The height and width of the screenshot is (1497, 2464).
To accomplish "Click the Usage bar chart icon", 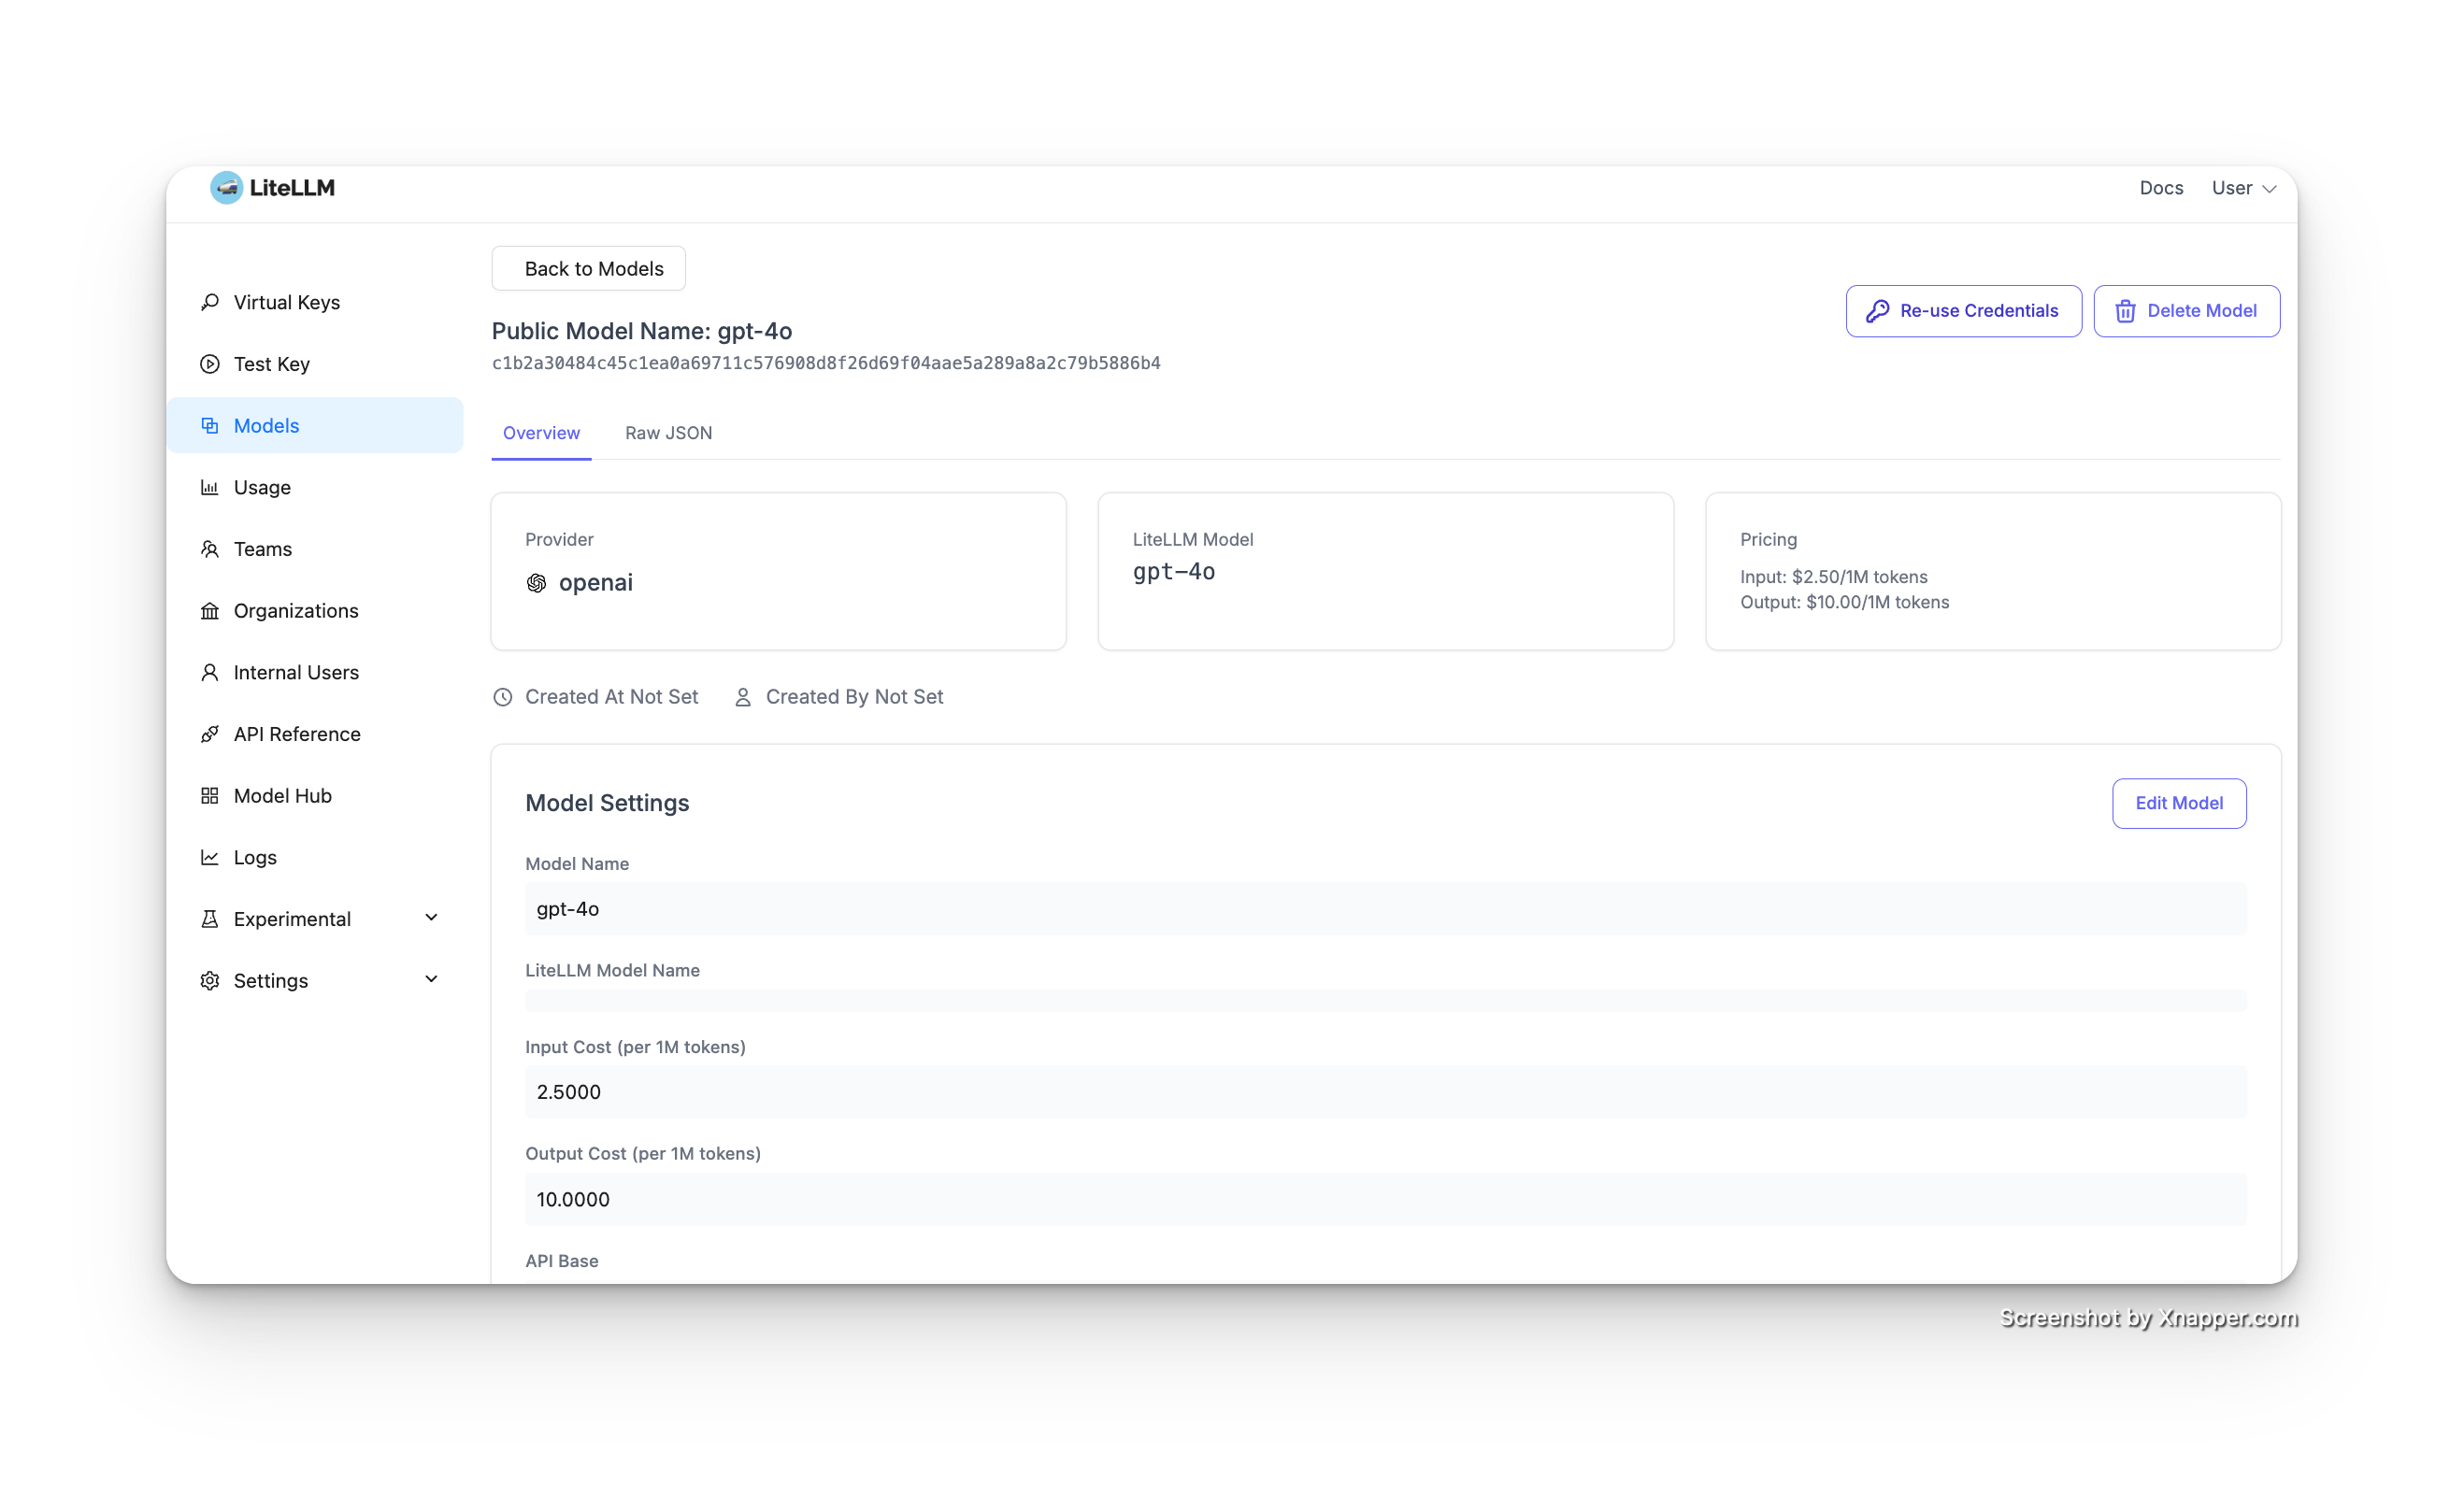I will [x=210, y=487].
